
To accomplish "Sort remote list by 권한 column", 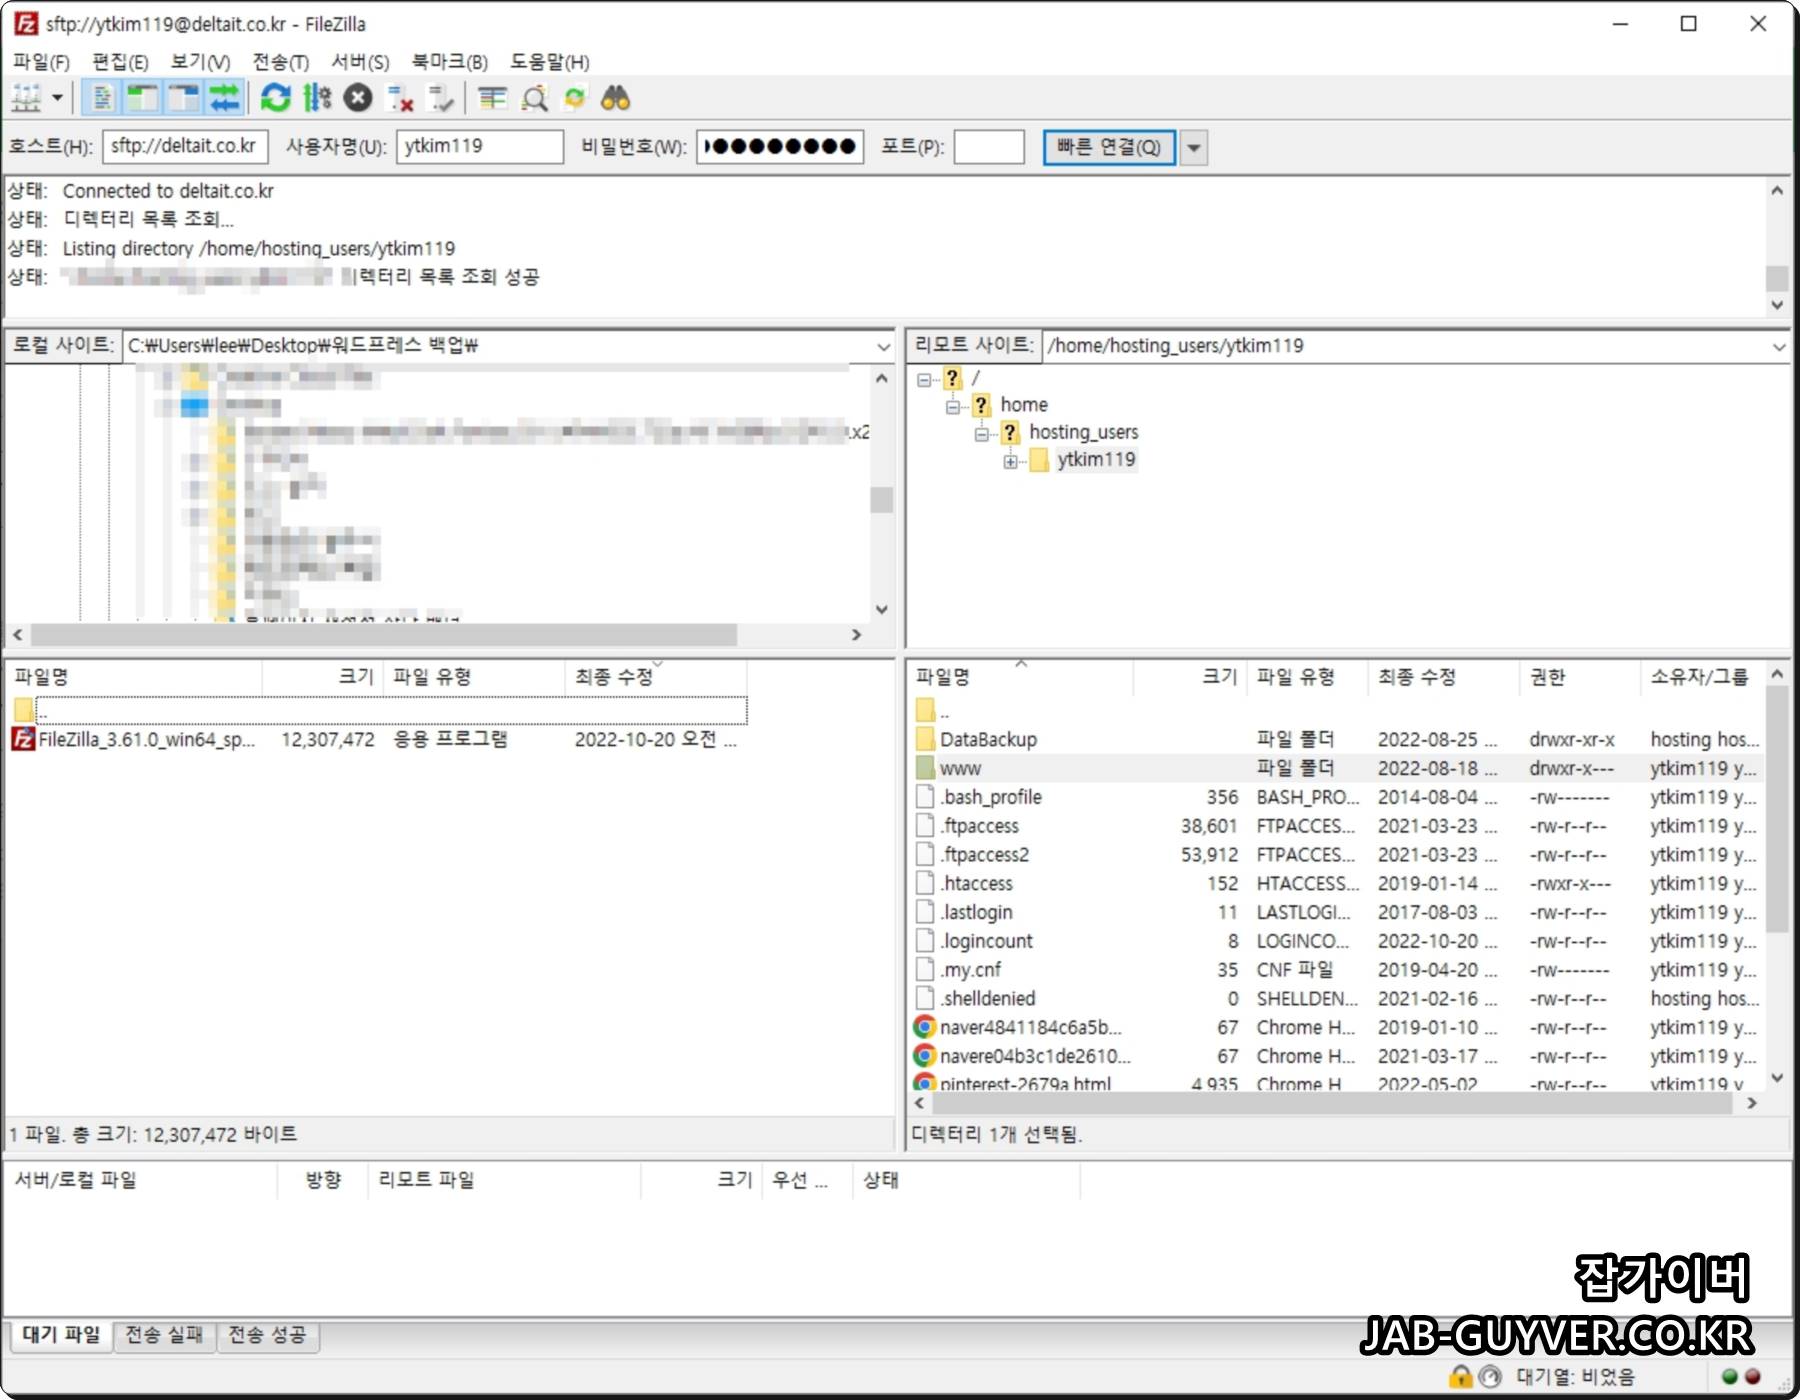I will point(1579,677).
